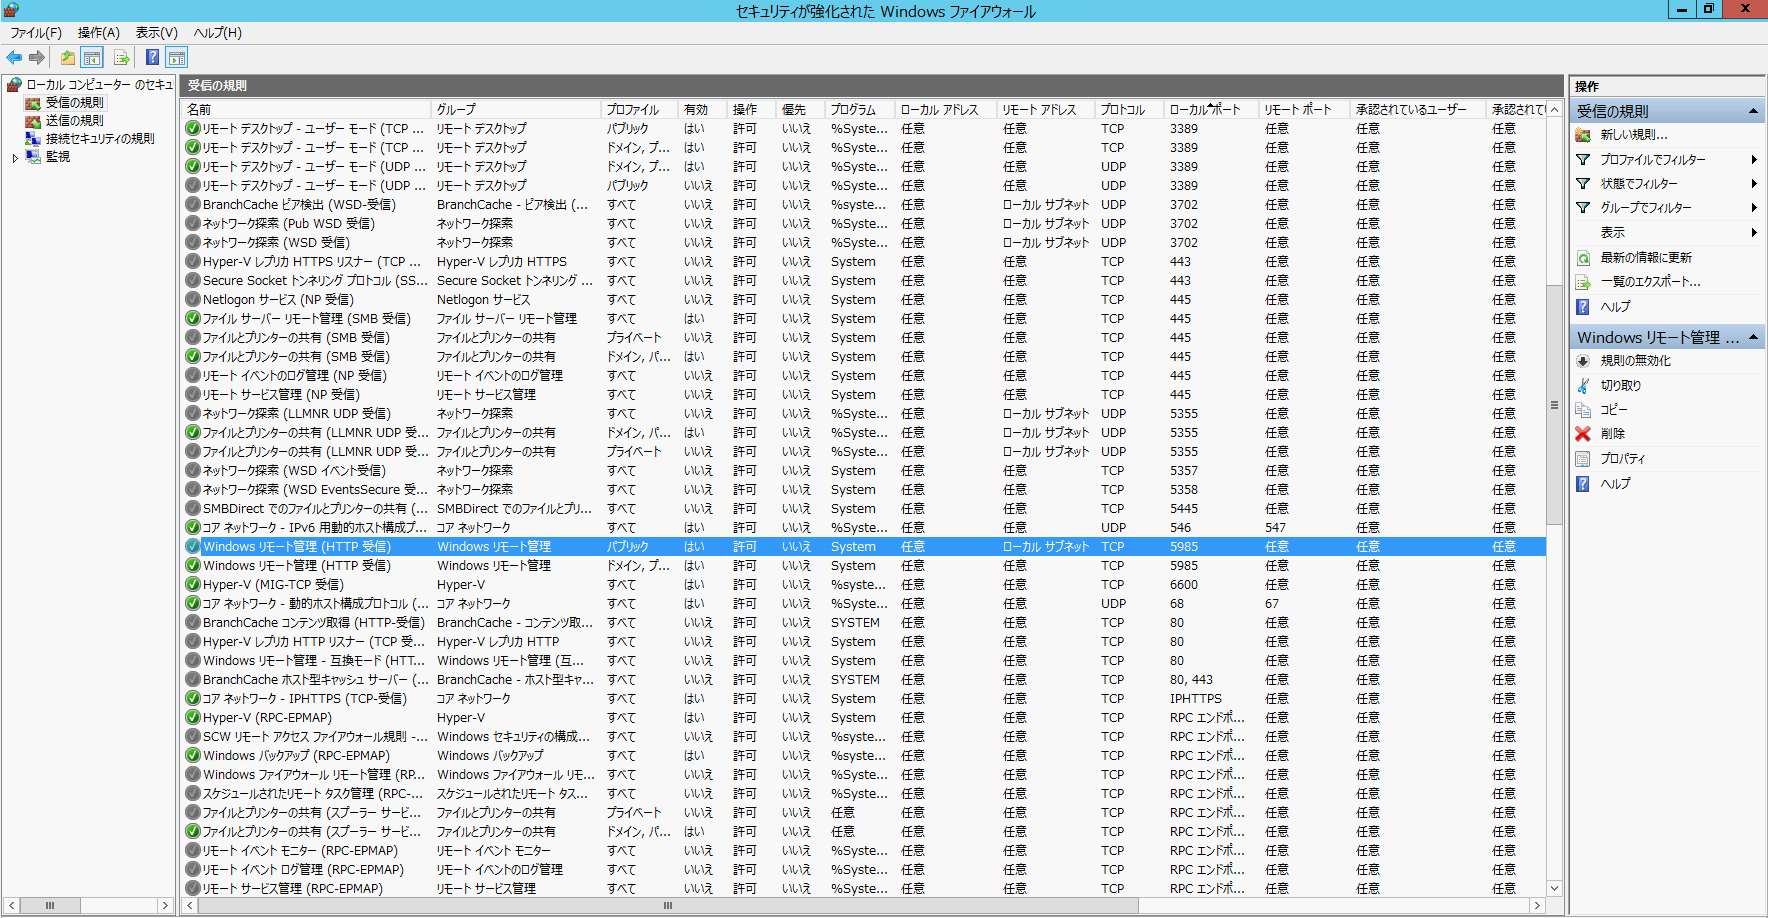Click the blue Help toolbar icon
Image resolution: width=1768 pixels, height=918 pixels.
click(x=152, y=58)
